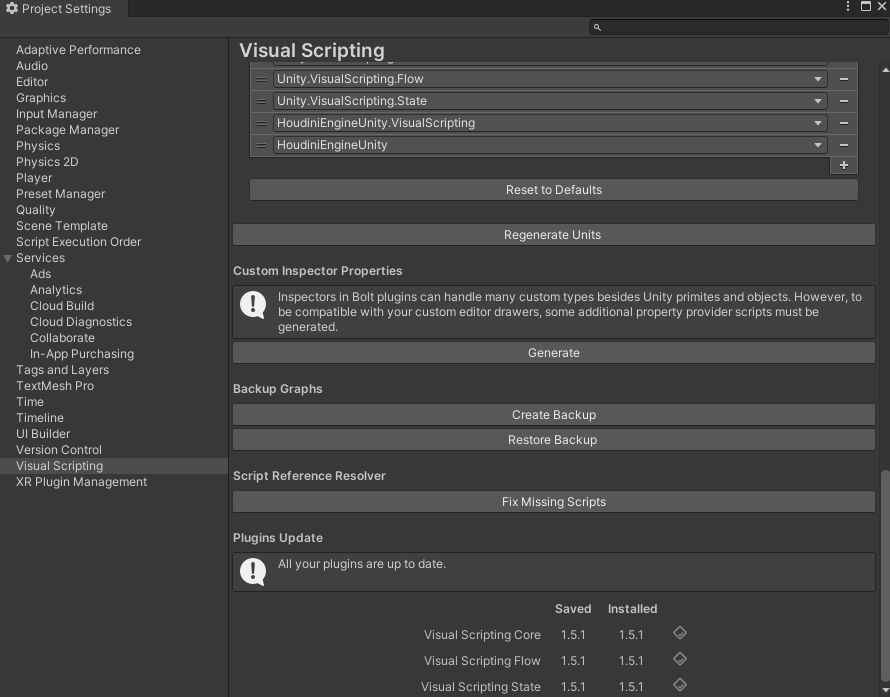
Task: Click the diamond icon next to Visual Scripting Core
Action: (679, 633)
